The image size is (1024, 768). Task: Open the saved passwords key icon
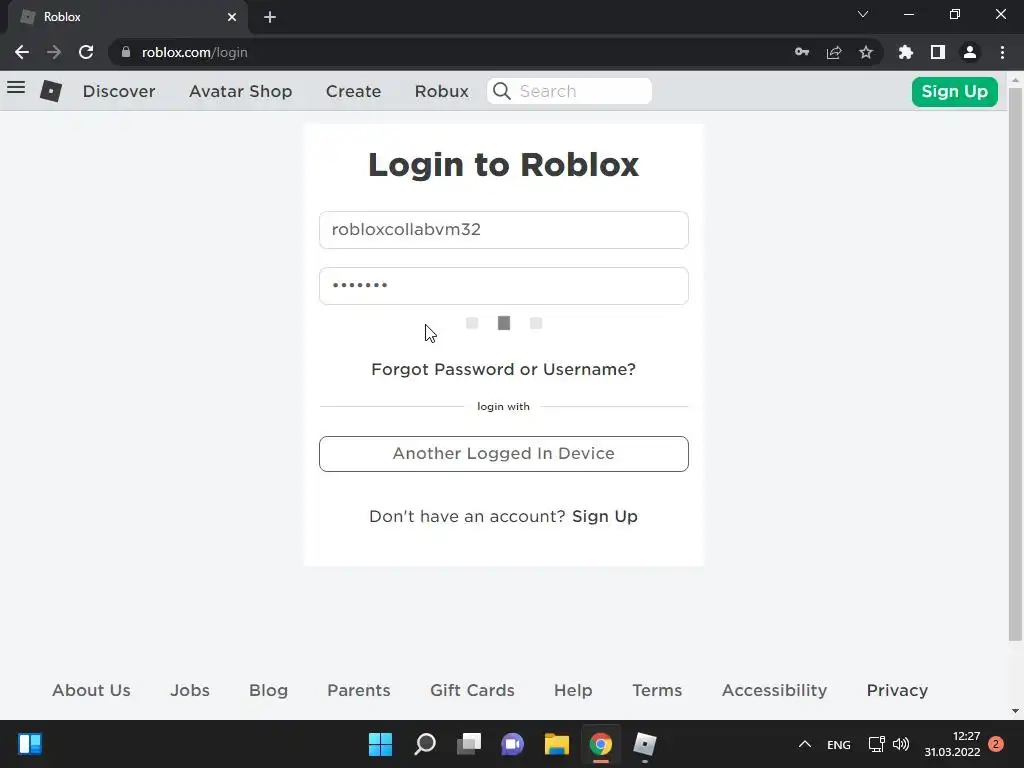pos(802,52)
